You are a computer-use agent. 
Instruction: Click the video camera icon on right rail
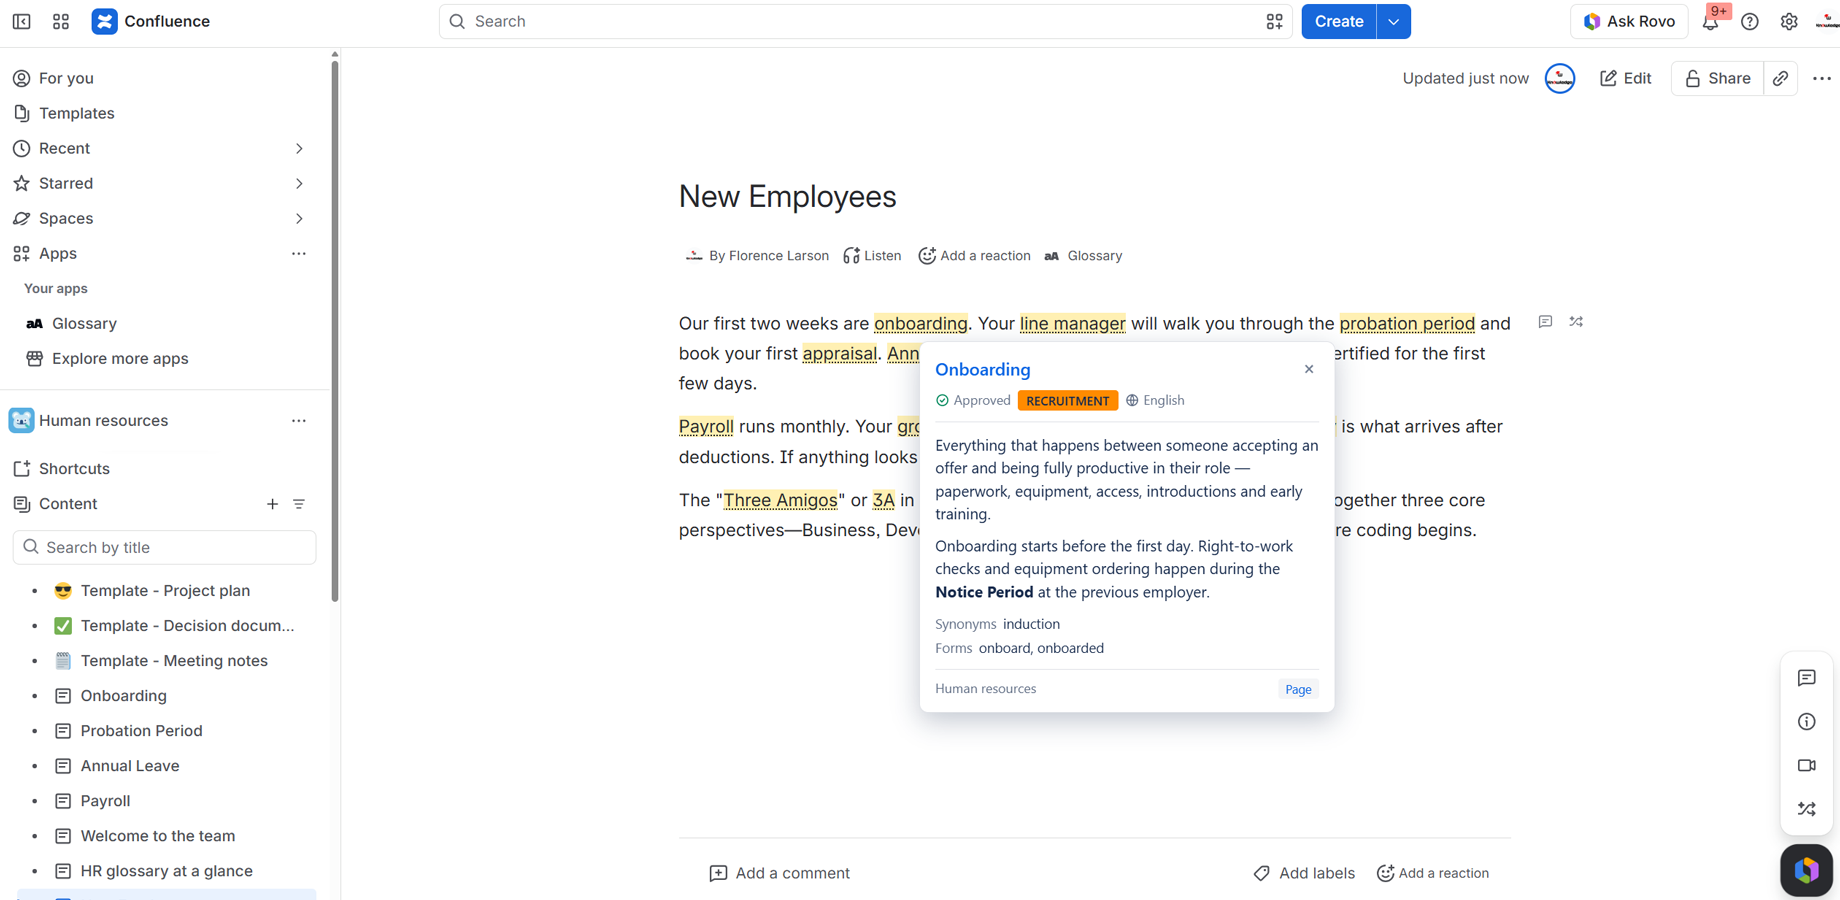pyautogui.click(x=1807, y=765)
